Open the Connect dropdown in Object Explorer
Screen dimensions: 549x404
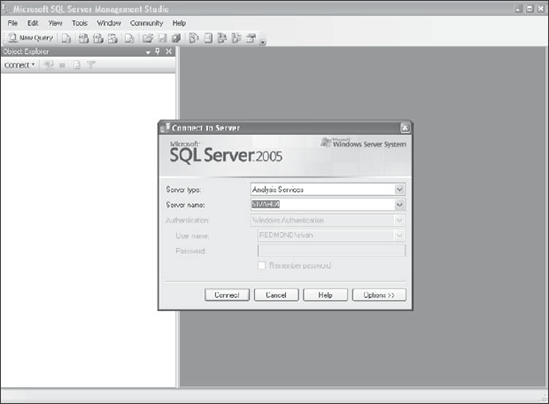tap(20, 65)
